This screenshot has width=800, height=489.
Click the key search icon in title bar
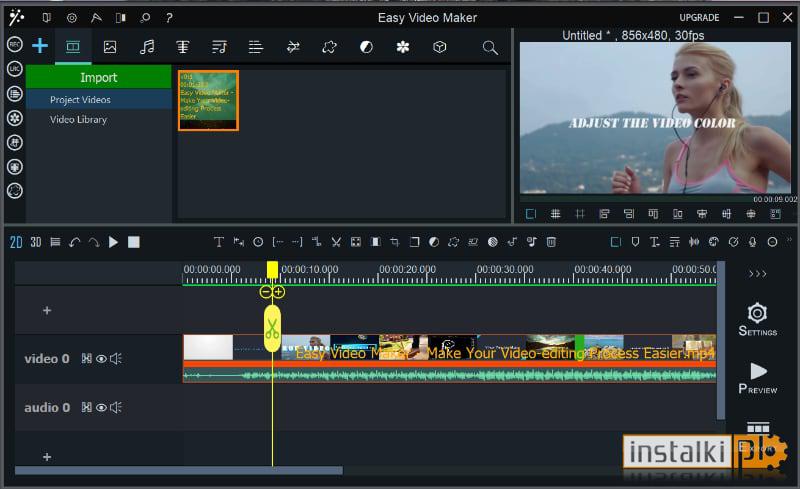145,18
